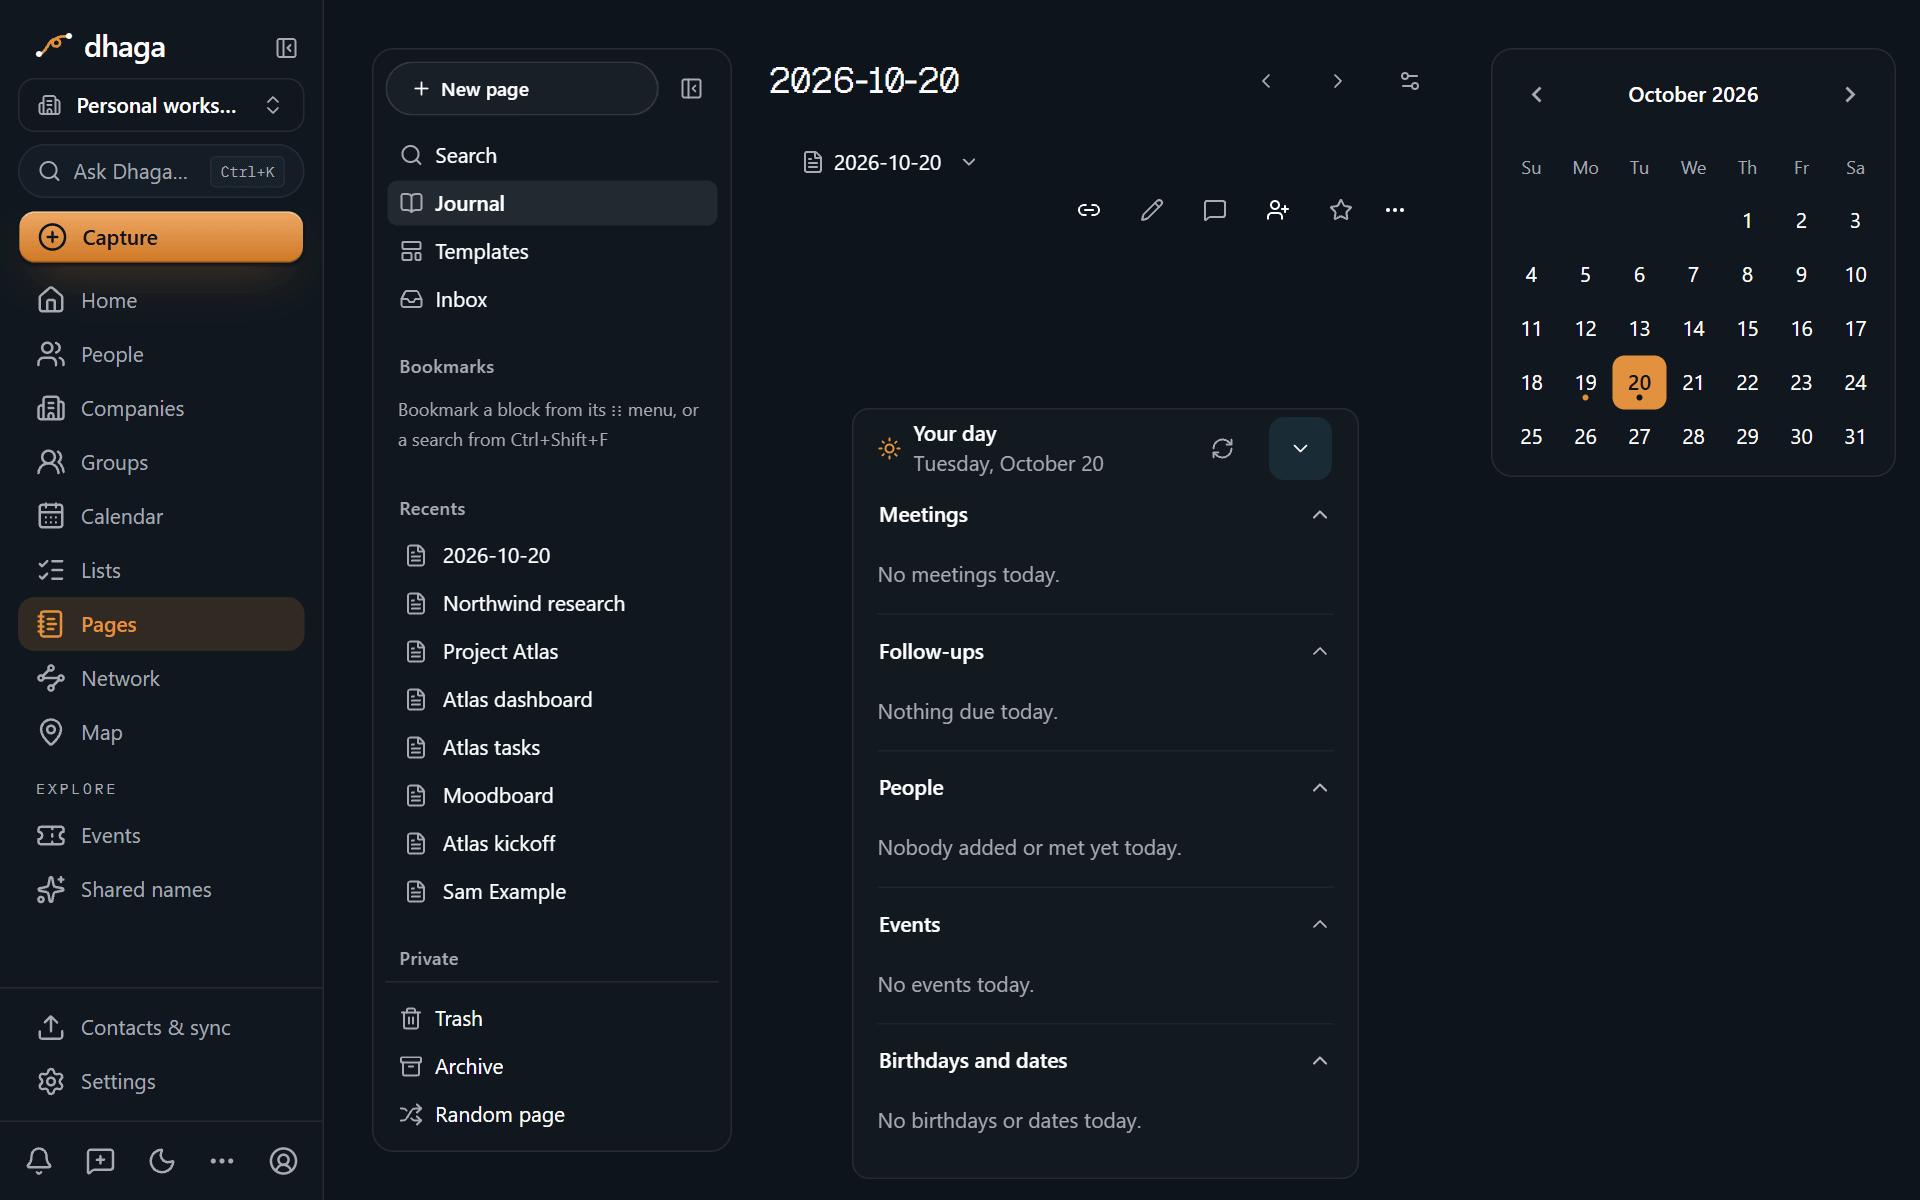
Task: Show previous month in mini calendar
Action: [x=1537, y=95]
